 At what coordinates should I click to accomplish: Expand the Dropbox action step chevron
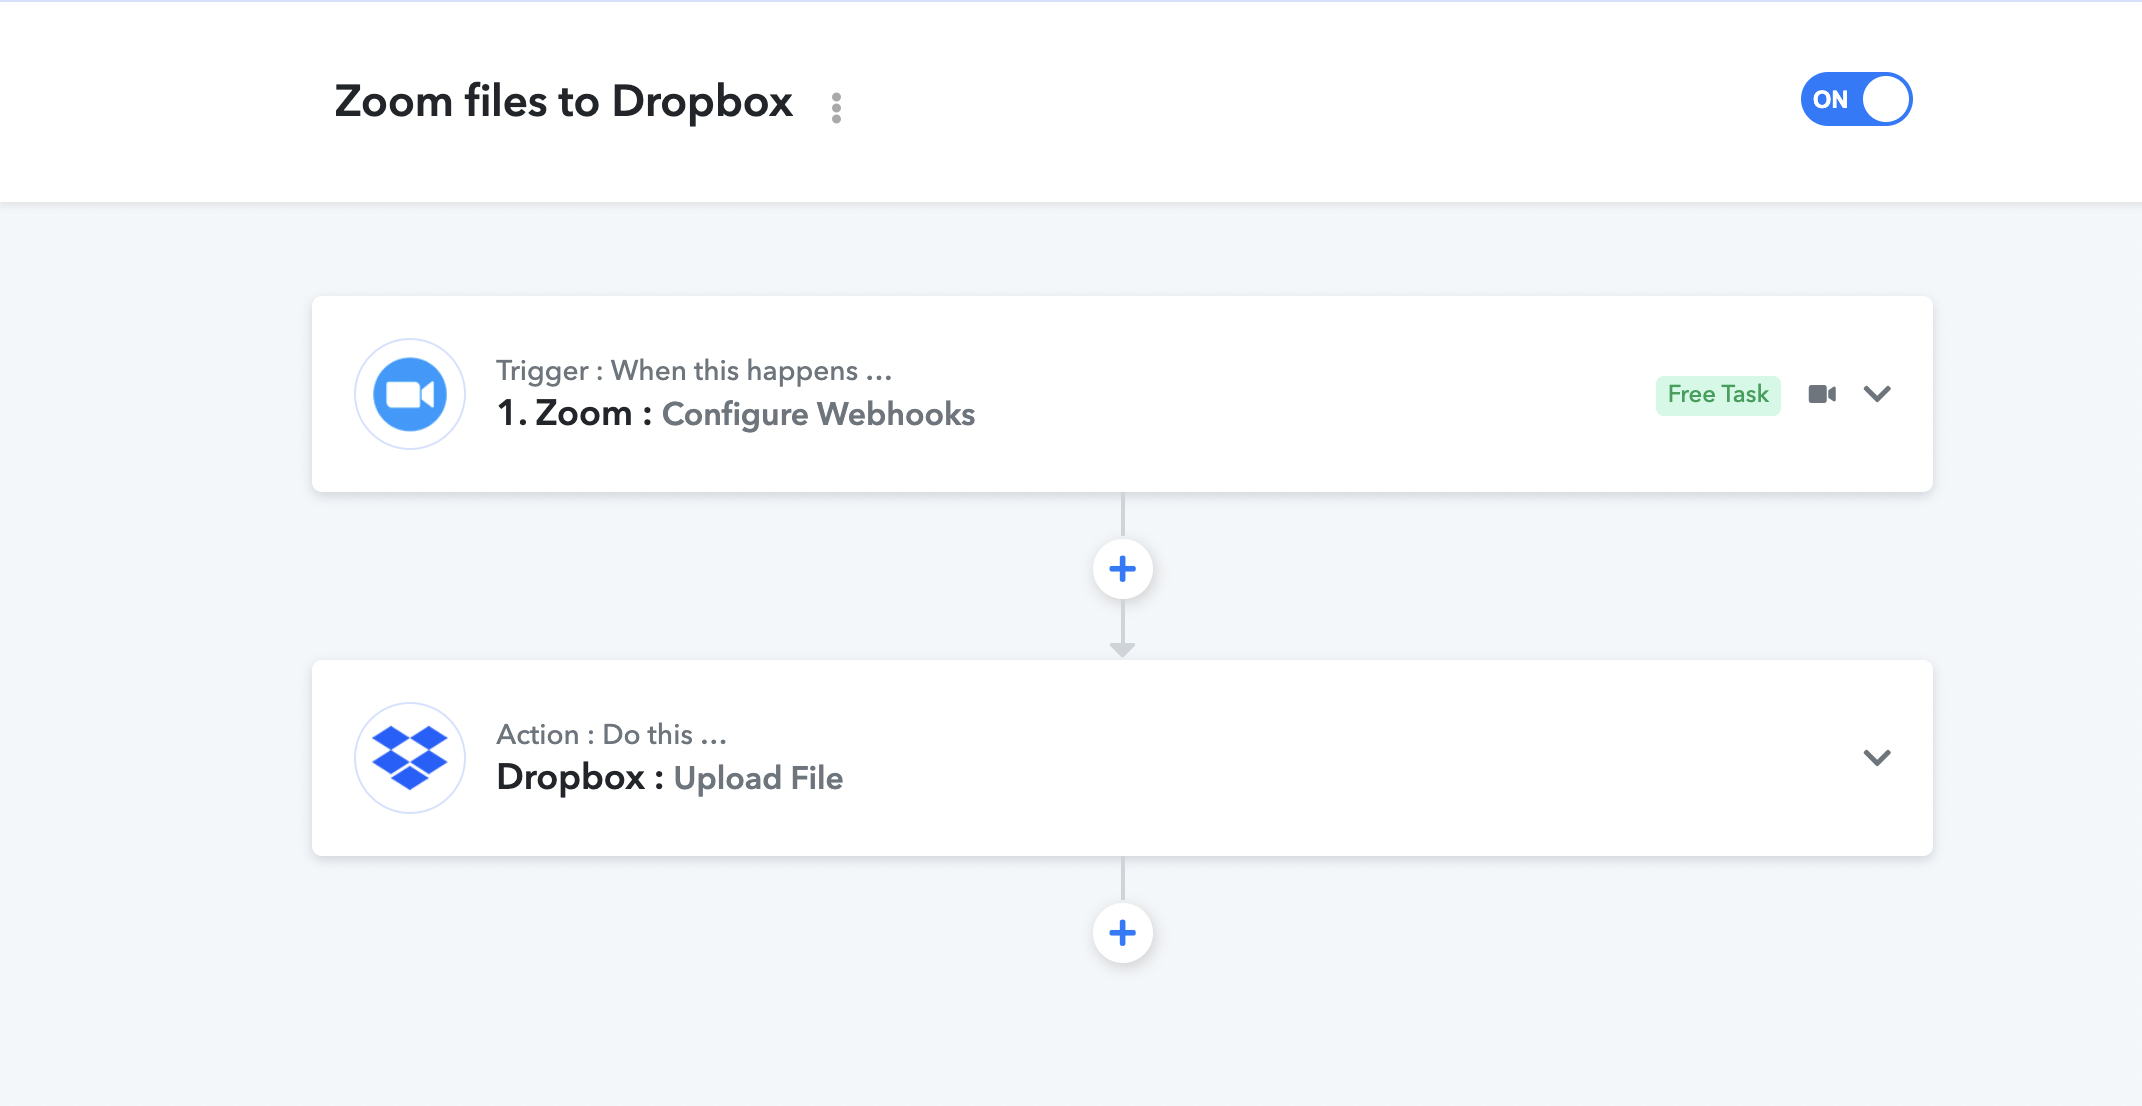1877,758
